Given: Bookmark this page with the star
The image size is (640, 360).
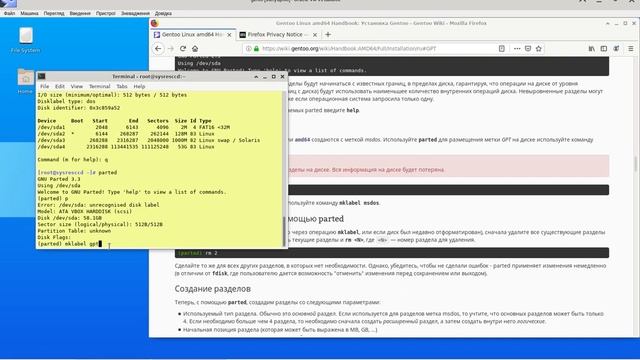Looking at the screenshot, I should point(539,49).
